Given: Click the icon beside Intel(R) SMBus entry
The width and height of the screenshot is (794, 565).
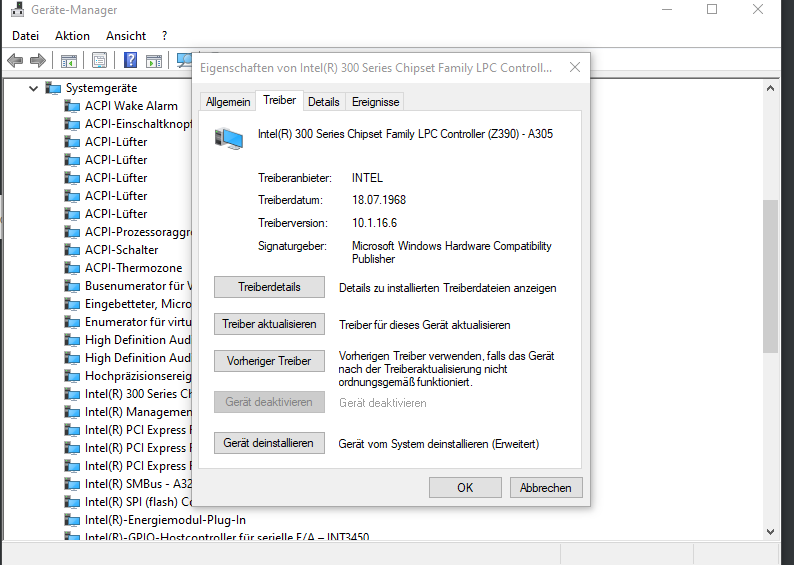Looking at the screenshot, I should click(x=72, y=484).
